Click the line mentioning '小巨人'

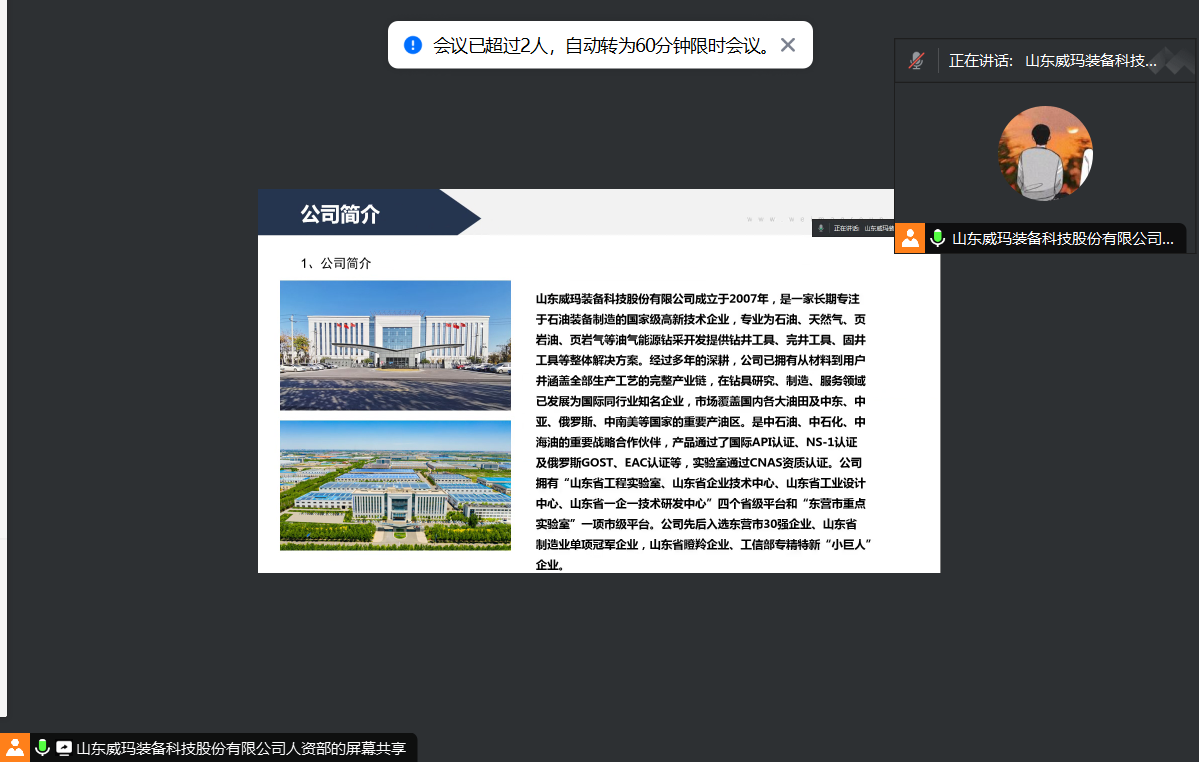pos(703,545)
